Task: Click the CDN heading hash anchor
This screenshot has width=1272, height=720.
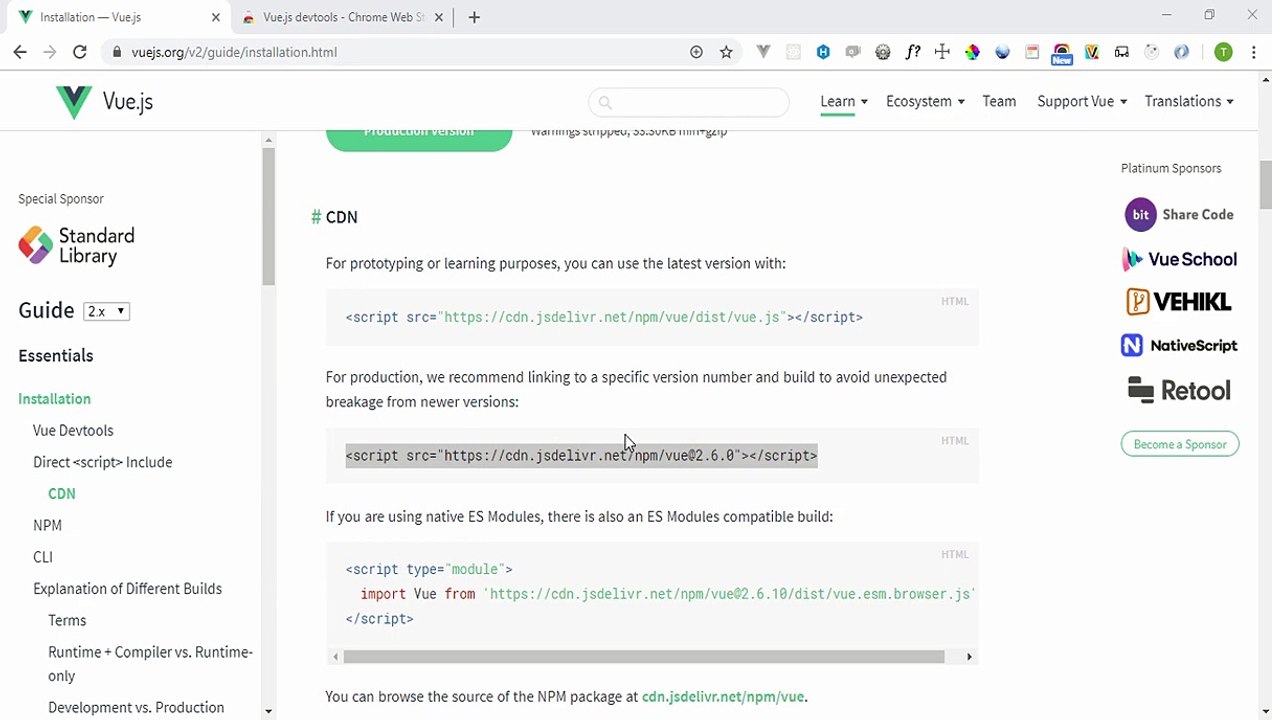Action: [316, 217]
